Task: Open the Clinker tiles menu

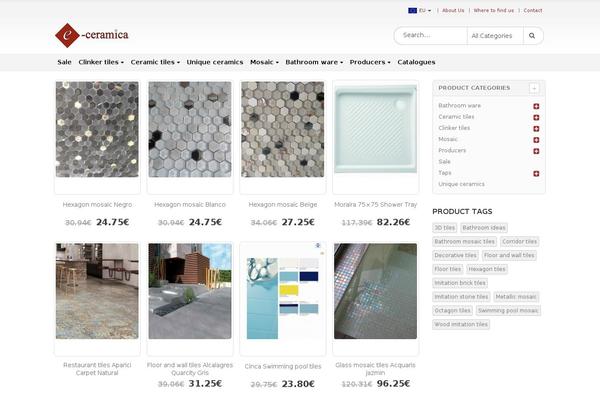Action: [x=101, y=62]
